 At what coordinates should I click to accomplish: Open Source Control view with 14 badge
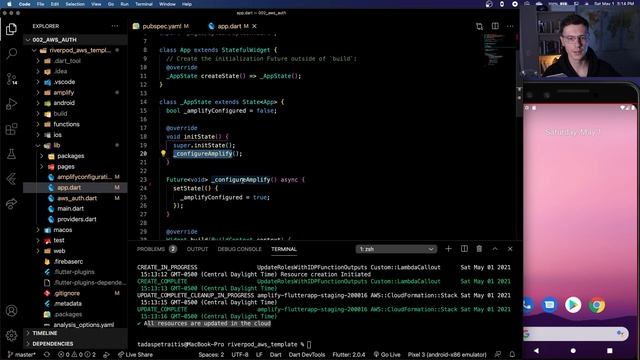tap(11, 78)
